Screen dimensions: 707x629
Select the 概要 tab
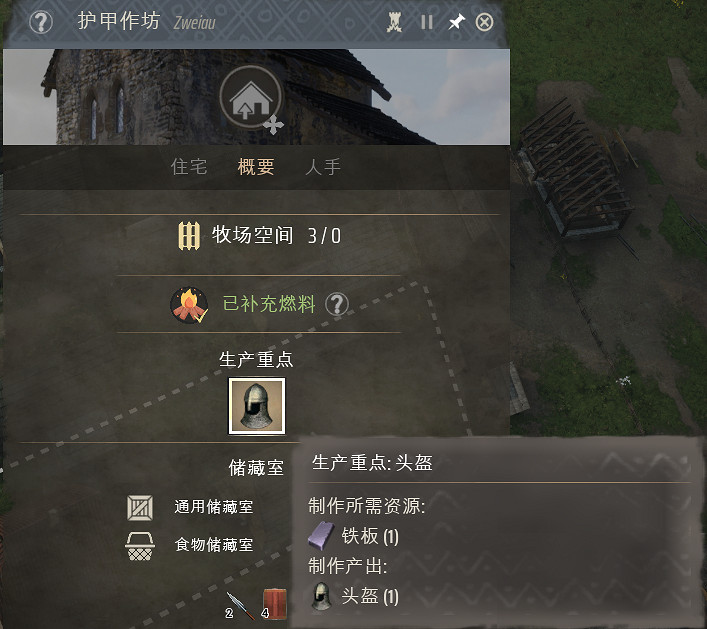(256, 167)
